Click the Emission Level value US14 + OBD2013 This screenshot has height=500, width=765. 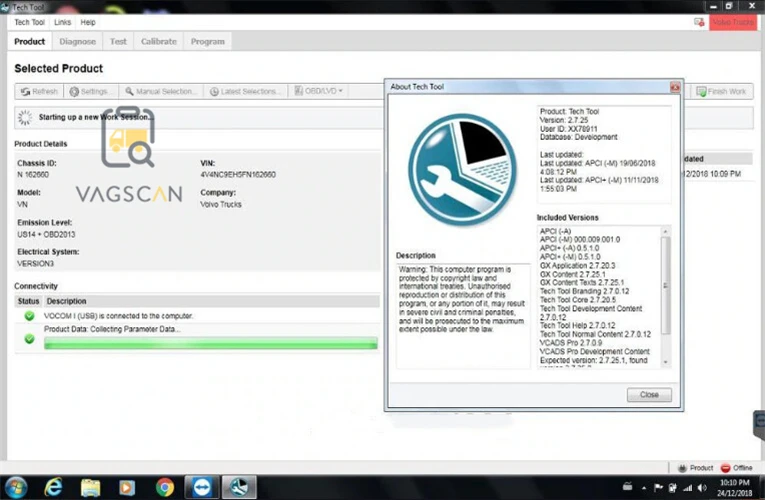[46, 234]
